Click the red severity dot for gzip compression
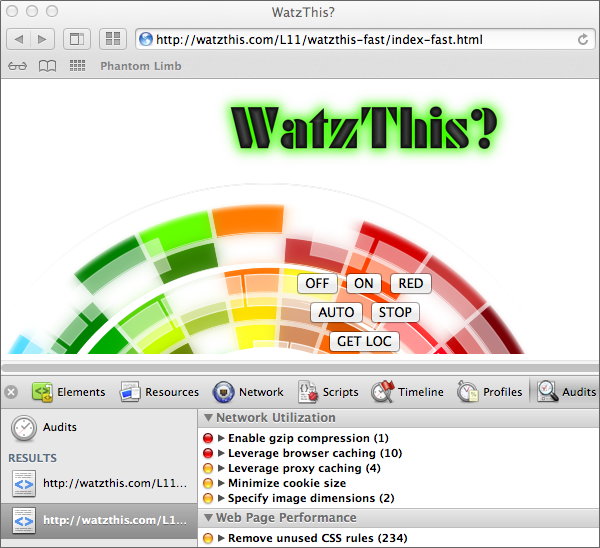 pos(208,438)
